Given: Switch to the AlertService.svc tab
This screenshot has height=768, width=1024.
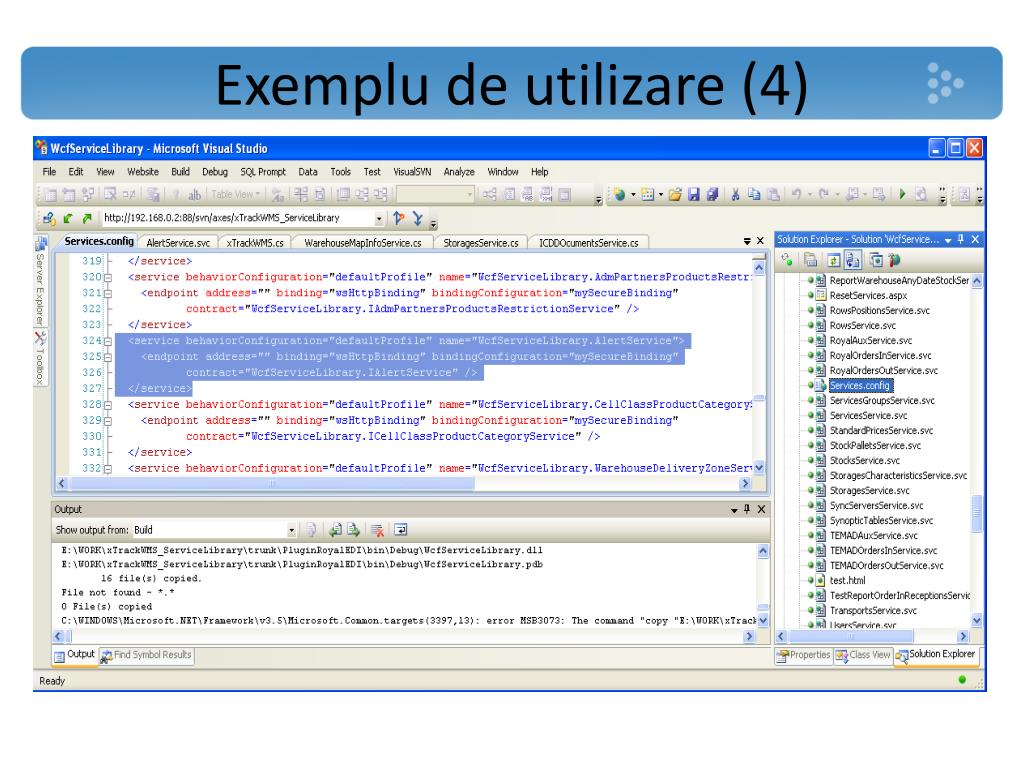Looking at the screenshot, I should pyautogui.click(x=178, y=243).
